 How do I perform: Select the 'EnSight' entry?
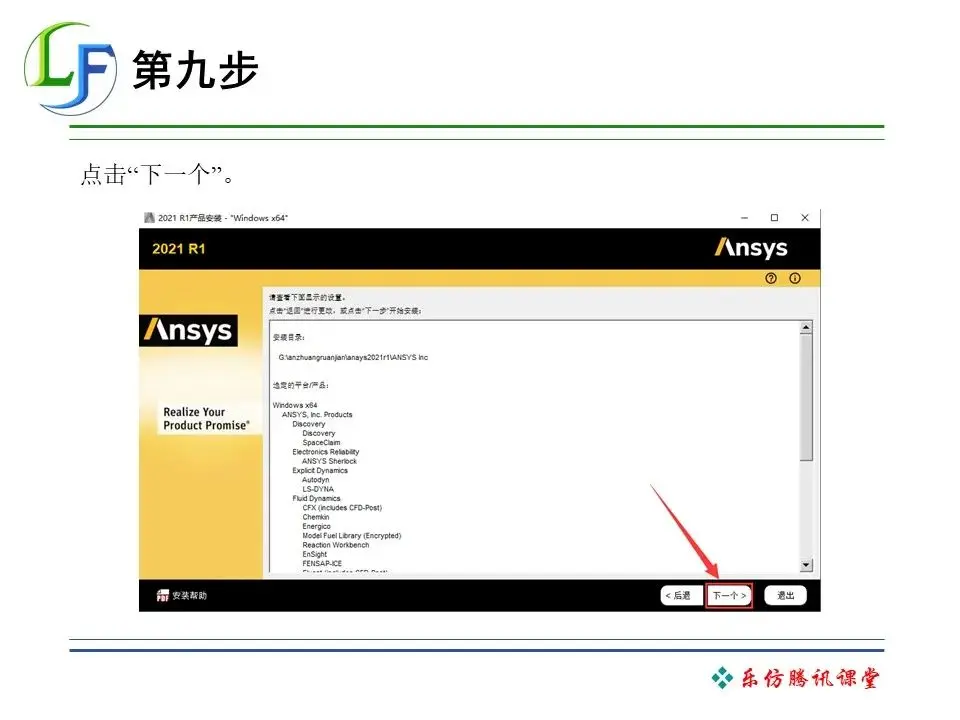pyautogui.click(x=315, y=554)
